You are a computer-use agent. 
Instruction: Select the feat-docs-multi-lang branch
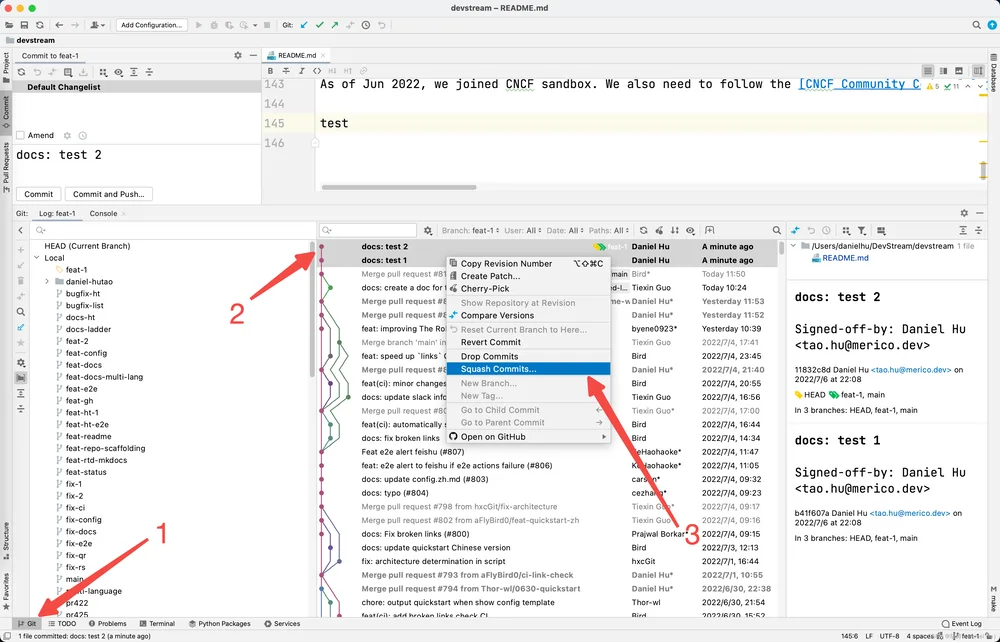click(x=105, y=377)
